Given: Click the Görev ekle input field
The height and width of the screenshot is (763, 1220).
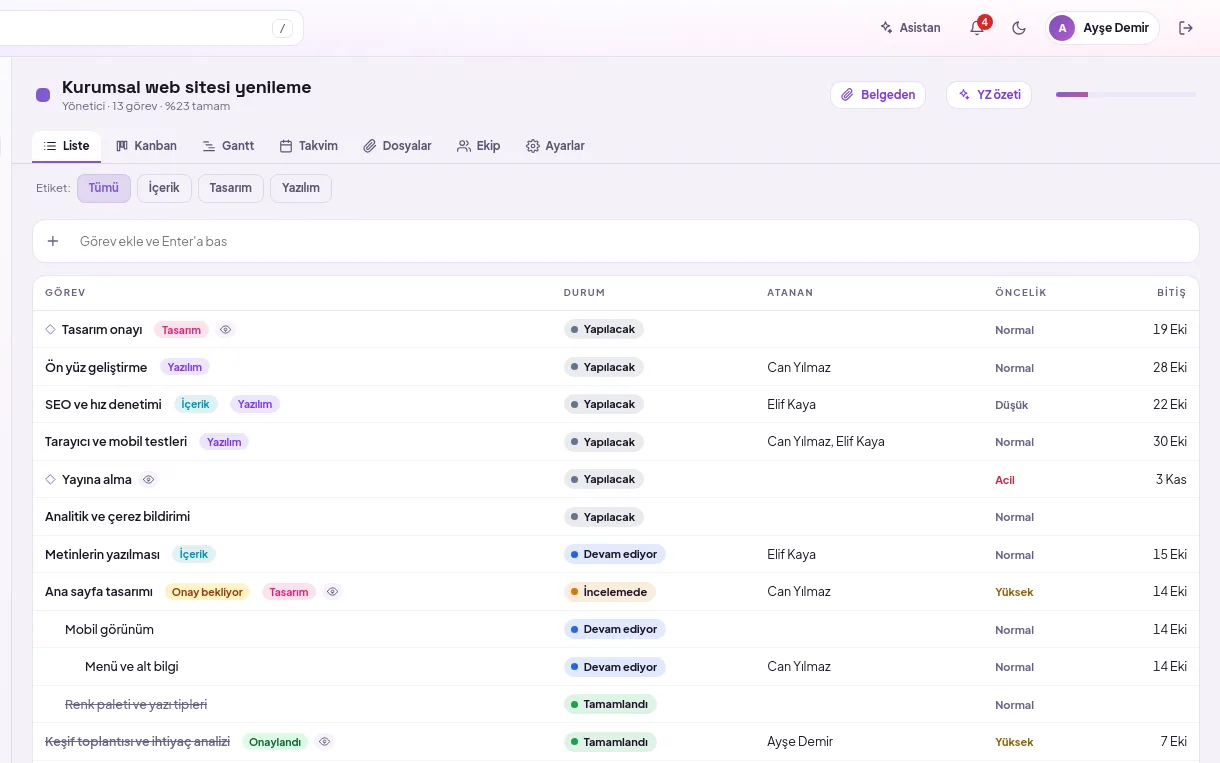Looking at the screenshot, I should tap(630, 241).
